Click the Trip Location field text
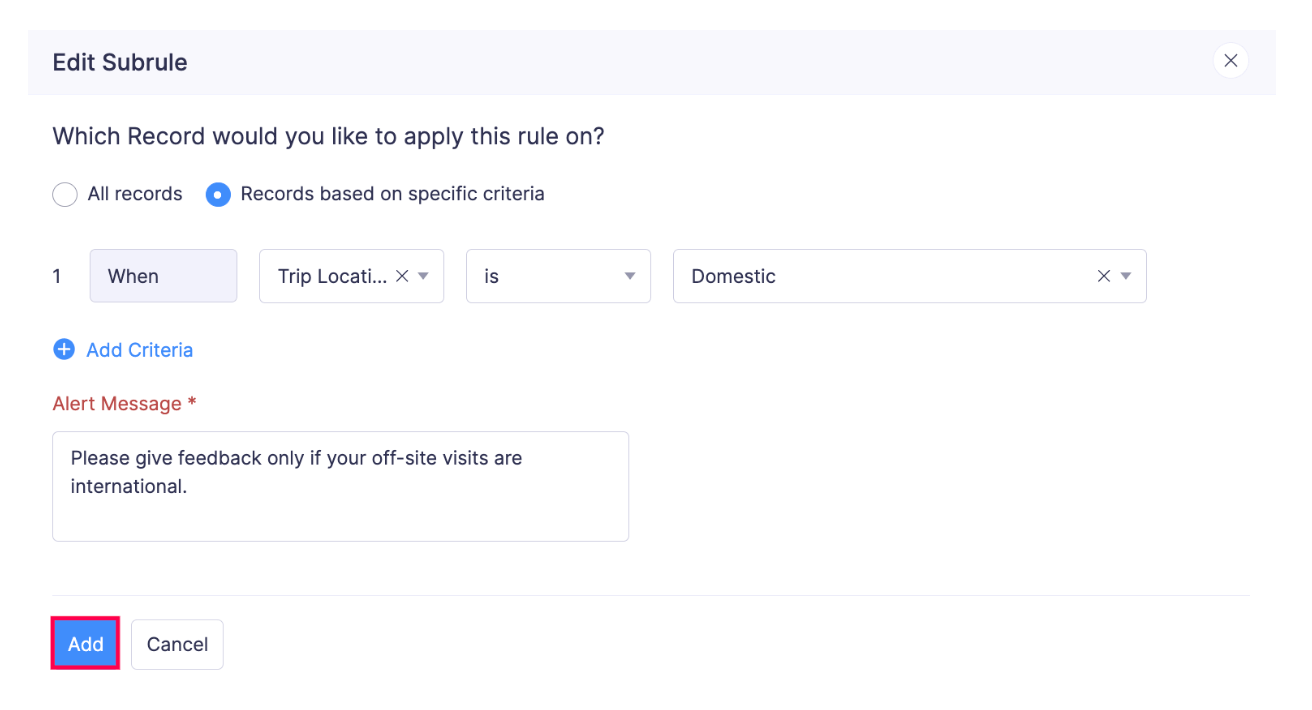Screen dimensions: 1312x710 pos(331,276)
